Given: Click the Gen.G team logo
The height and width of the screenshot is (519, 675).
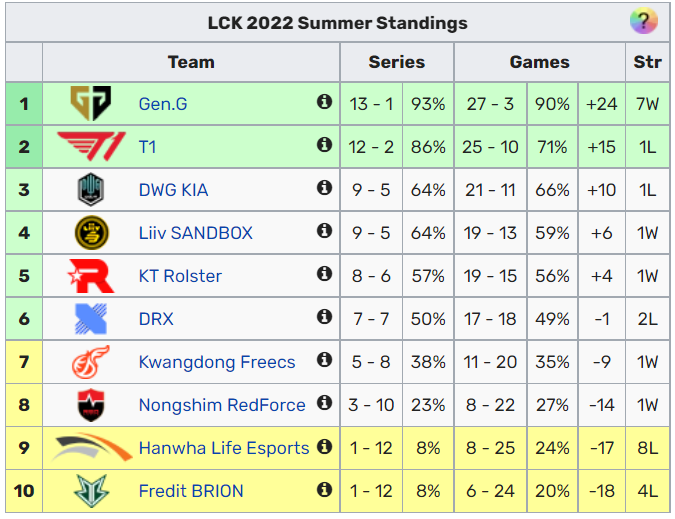Looking at the screenshot, I should click(x=91, y=103).
